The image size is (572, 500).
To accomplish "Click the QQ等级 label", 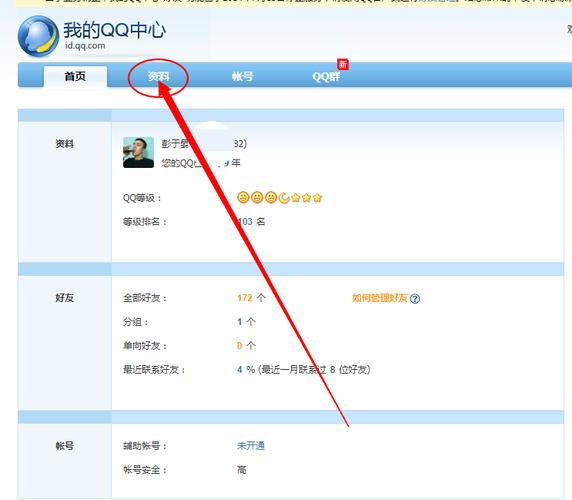I will point(142,198).
